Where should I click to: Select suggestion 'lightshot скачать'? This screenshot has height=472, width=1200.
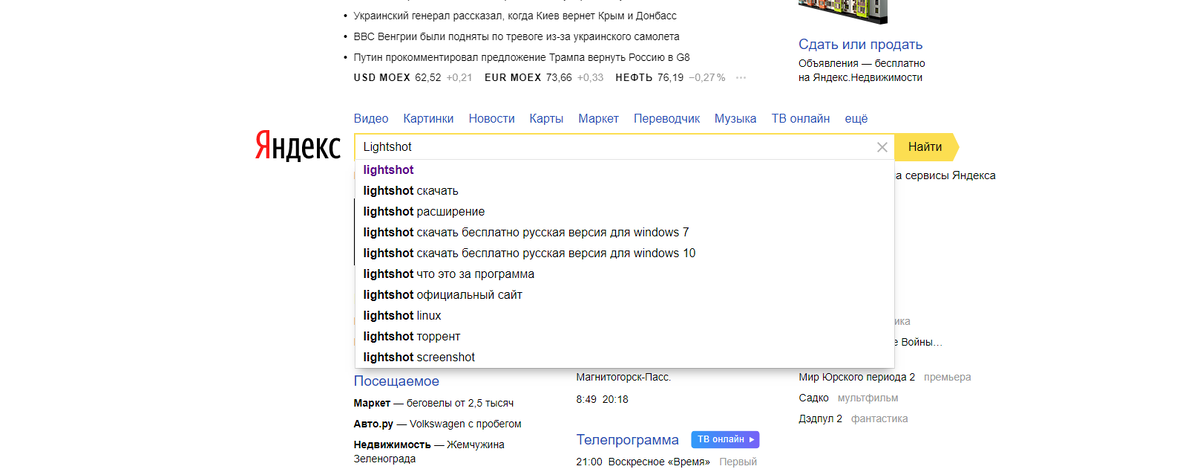(x=624, y=190)
